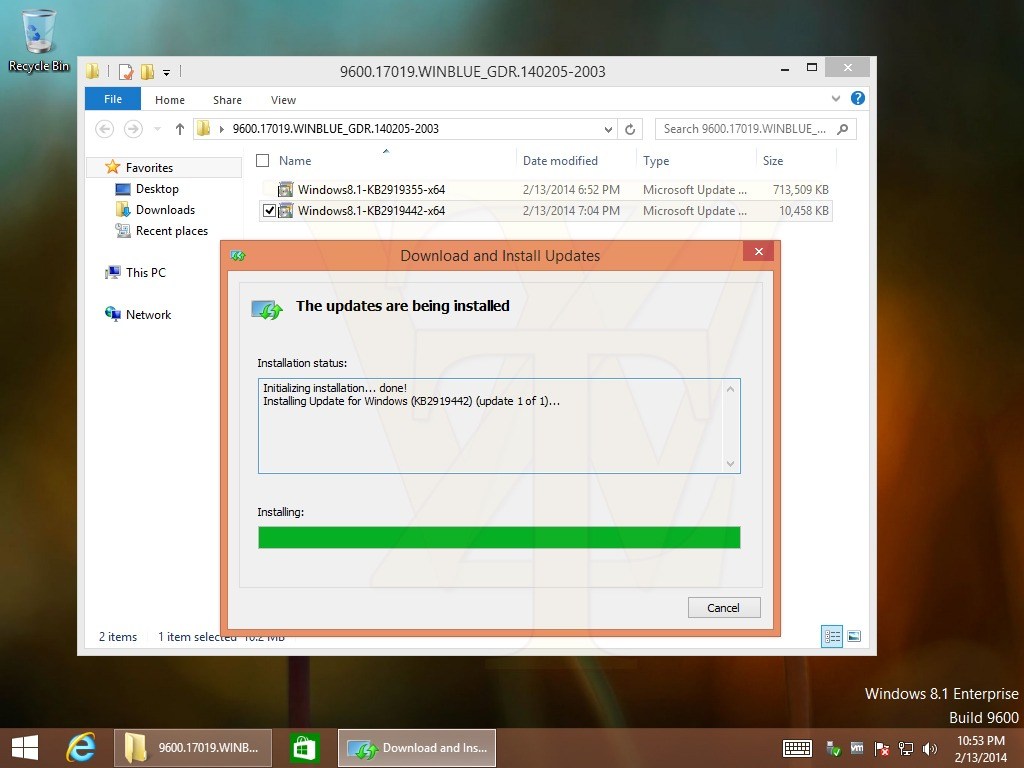
Task: Open the touch keyboard tray icon
Action: pos(797,748)
